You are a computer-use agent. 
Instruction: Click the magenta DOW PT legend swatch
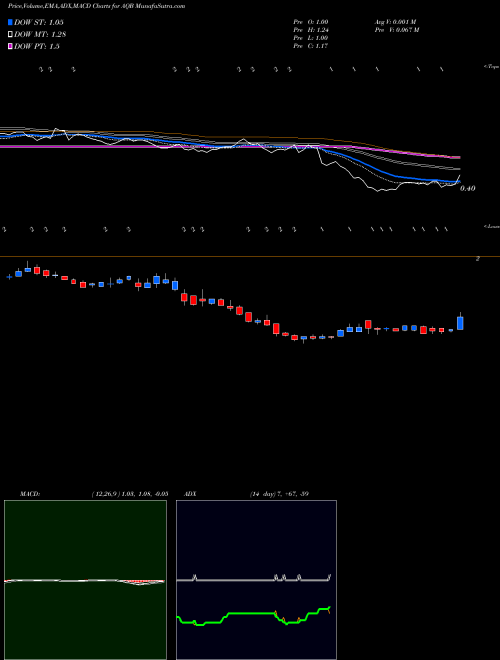[10, 46]
